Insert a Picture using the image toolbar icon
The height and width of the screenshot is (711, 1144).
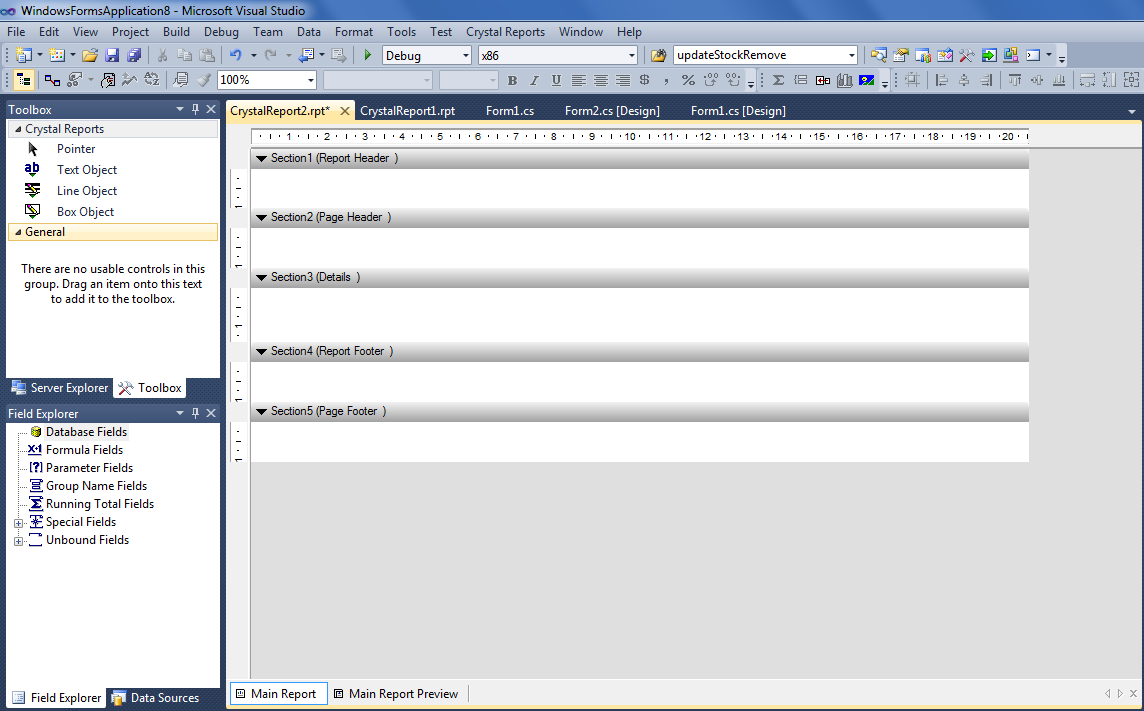point(866,79)
